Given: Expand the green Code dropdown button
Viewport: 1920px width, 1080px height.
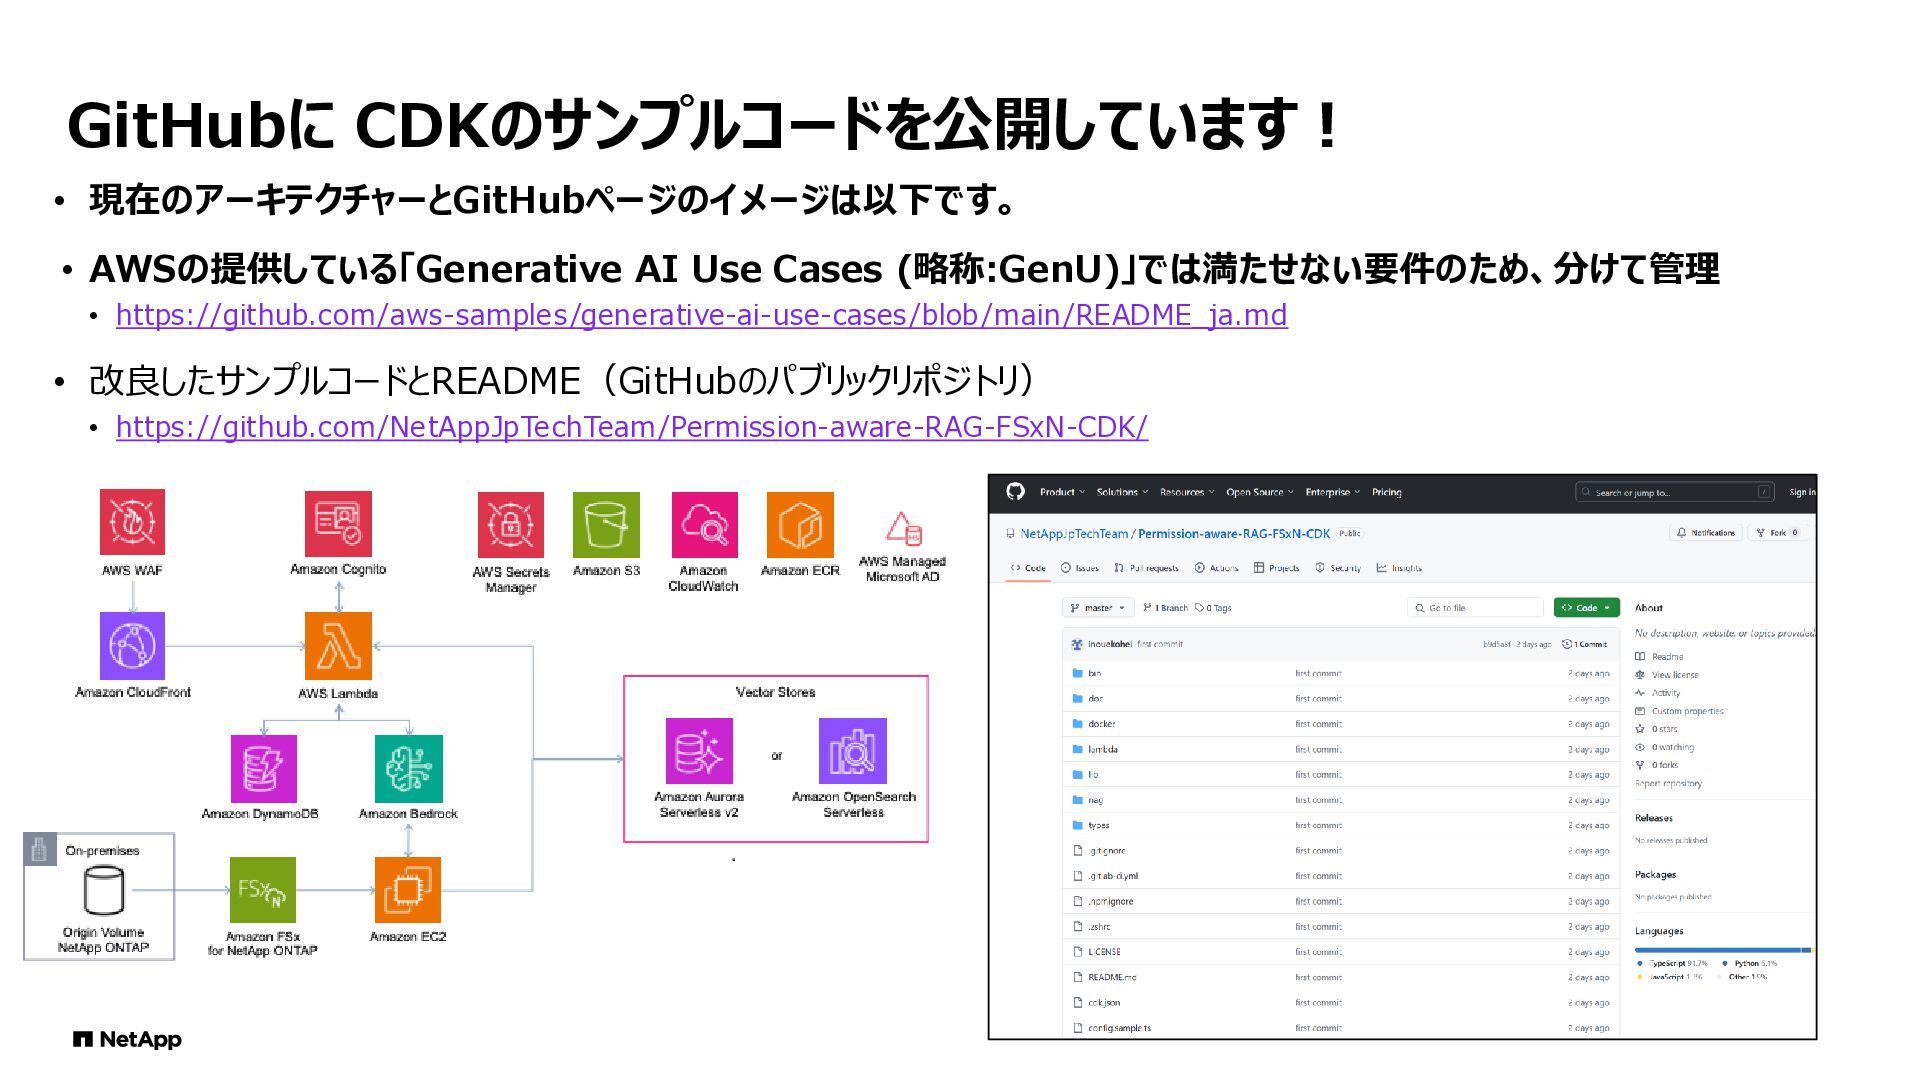Looking at the screenshot, I should point(1586,608).
